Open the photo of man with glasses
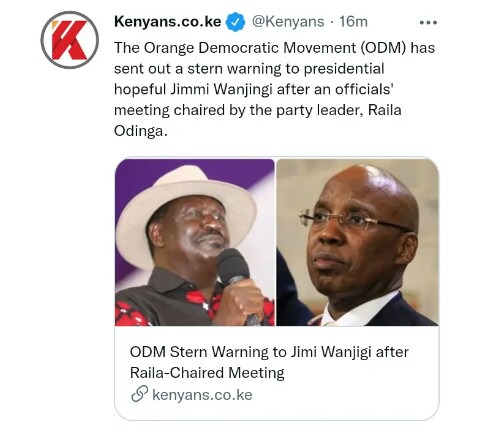 [x=357, y=242]
